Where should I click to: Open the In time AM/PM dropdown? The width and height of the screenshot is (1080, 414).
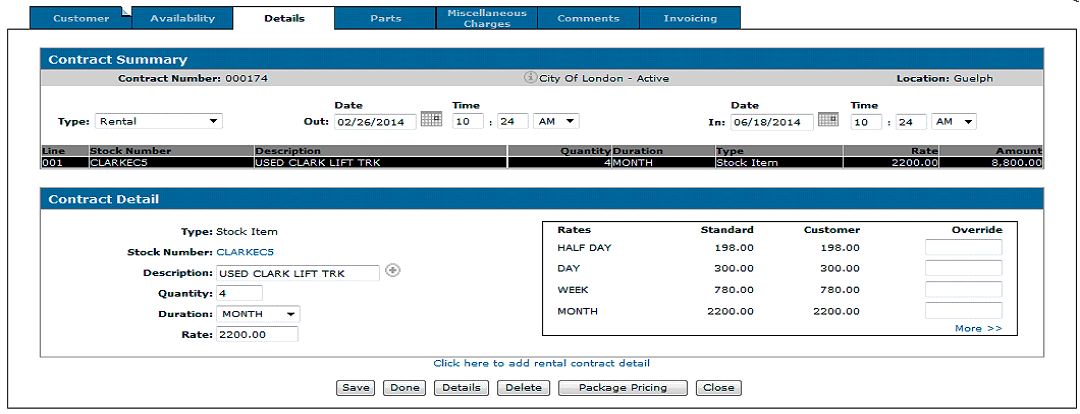tap(953, 122)
